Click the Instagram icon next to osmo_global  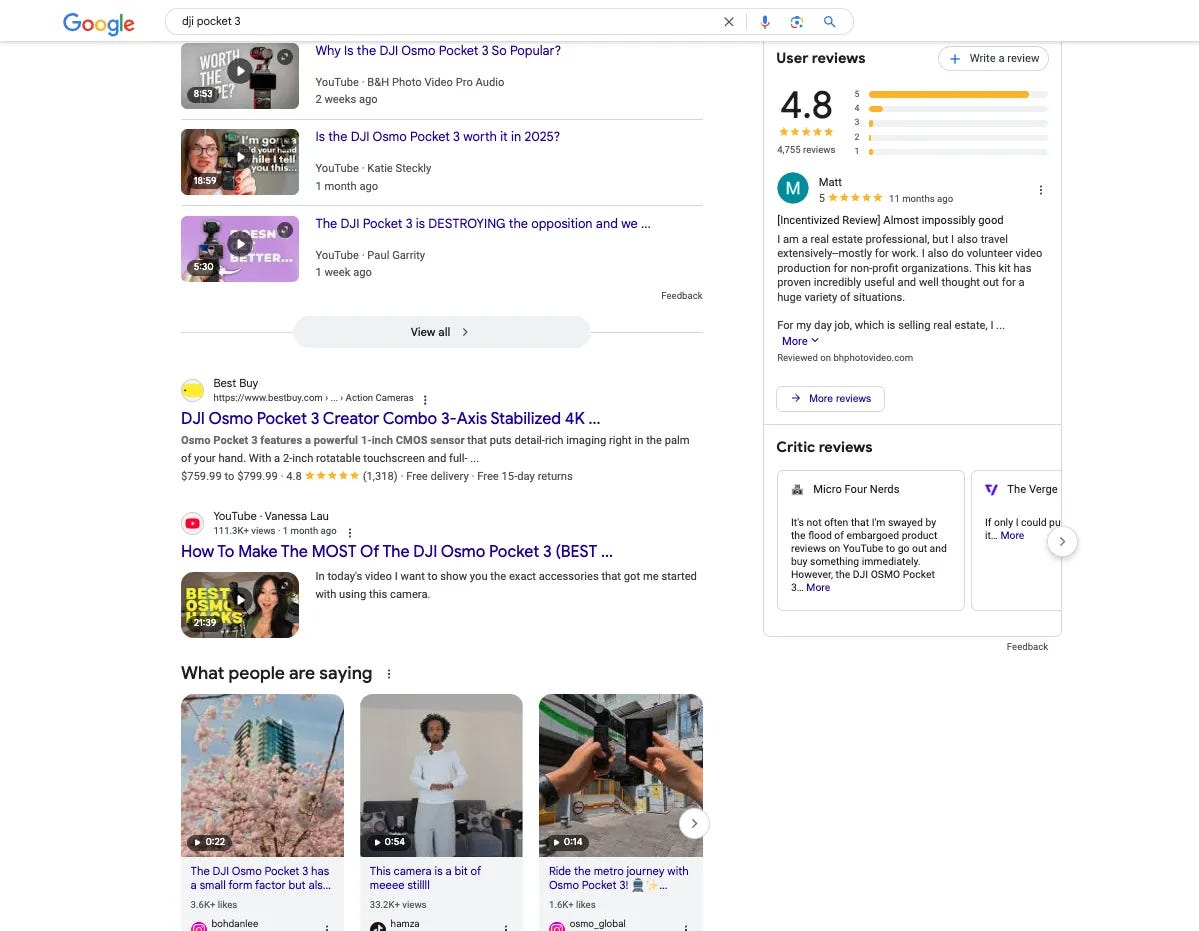click(557, 926)
